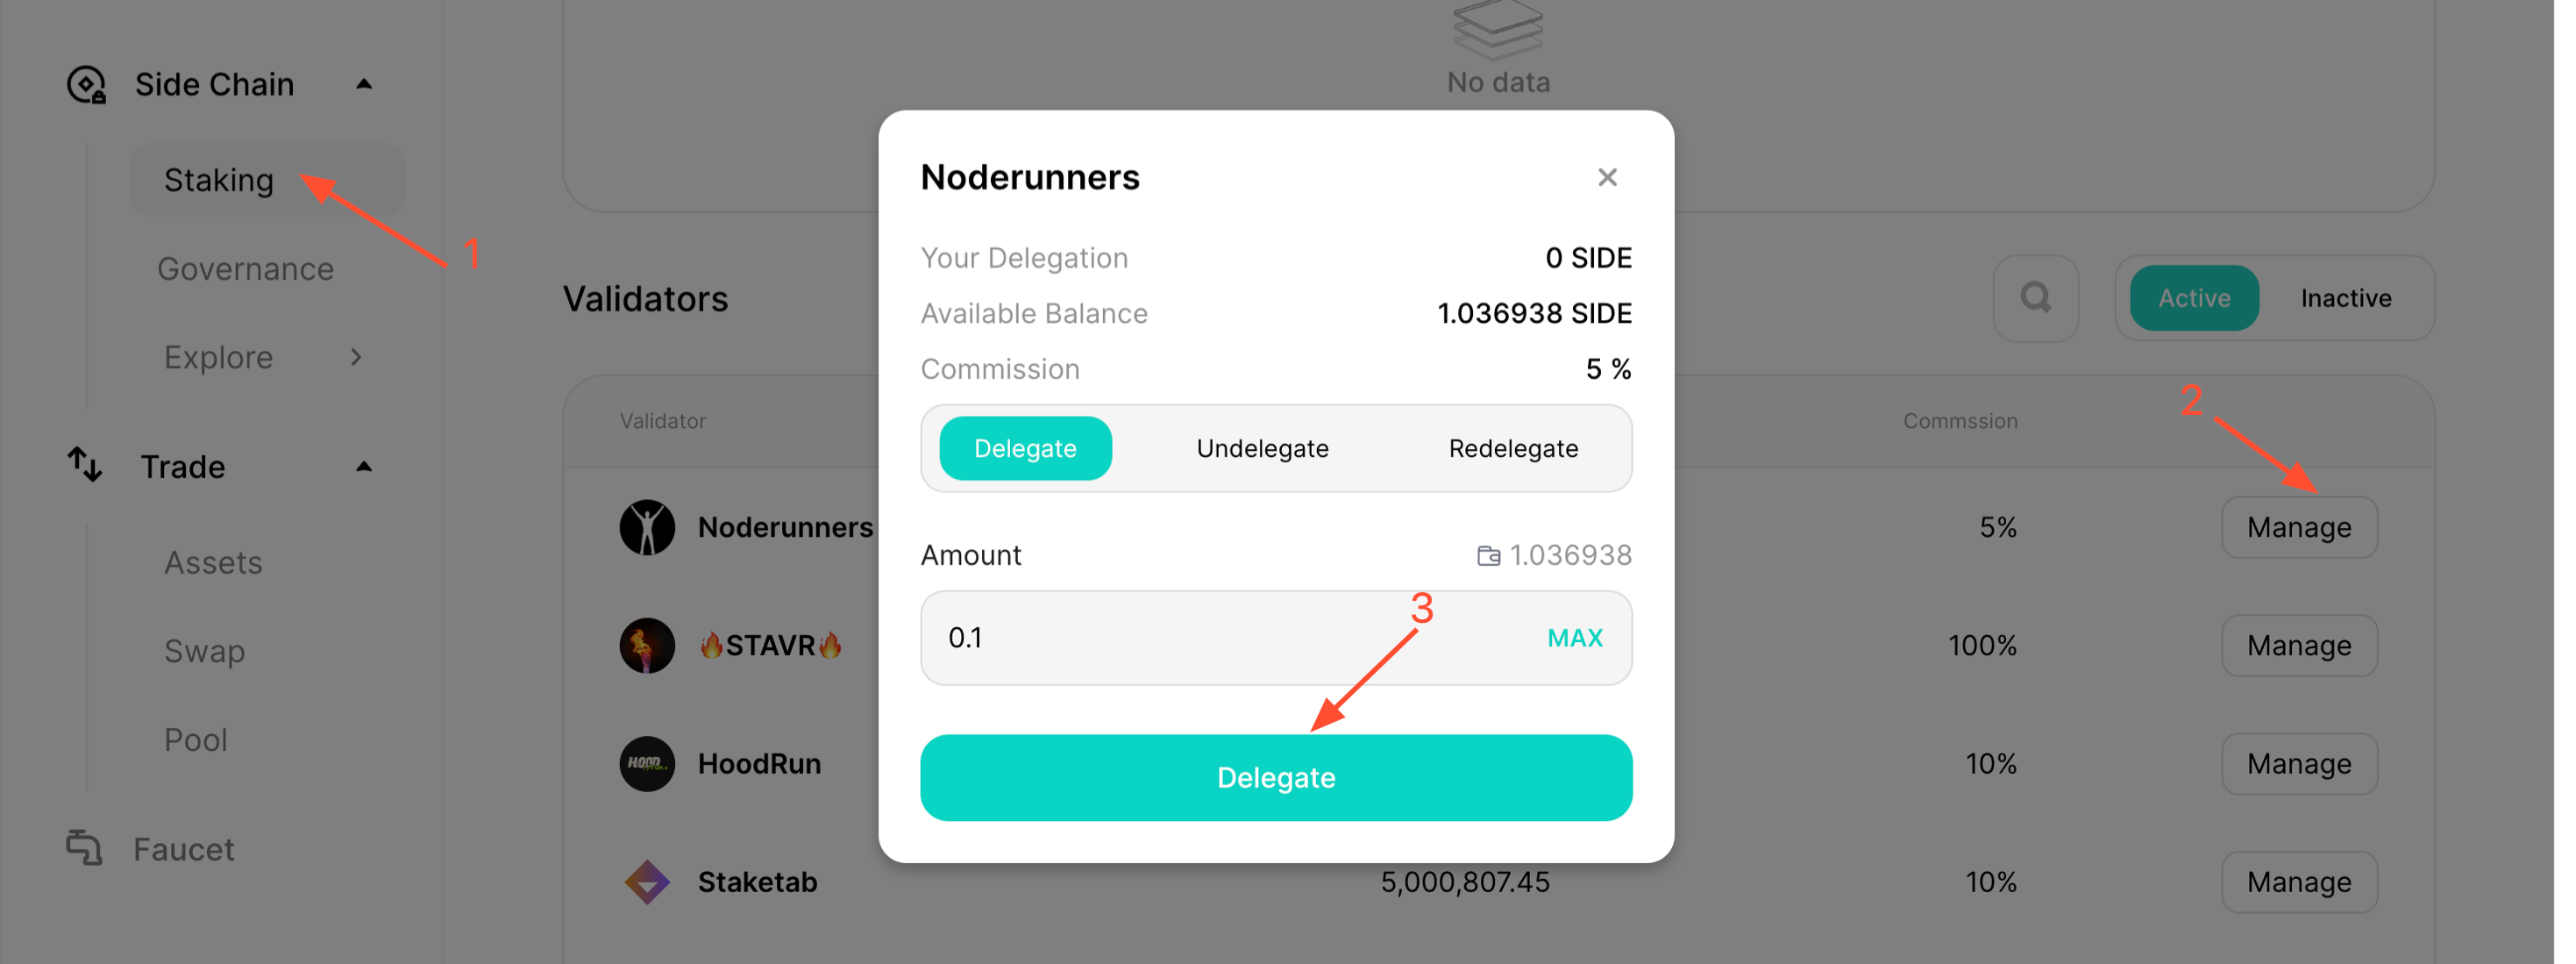Click the large Delegate confirm button
This screenshot has width=2576, height=964.
pyautogui.click(x=1276, y=778)
